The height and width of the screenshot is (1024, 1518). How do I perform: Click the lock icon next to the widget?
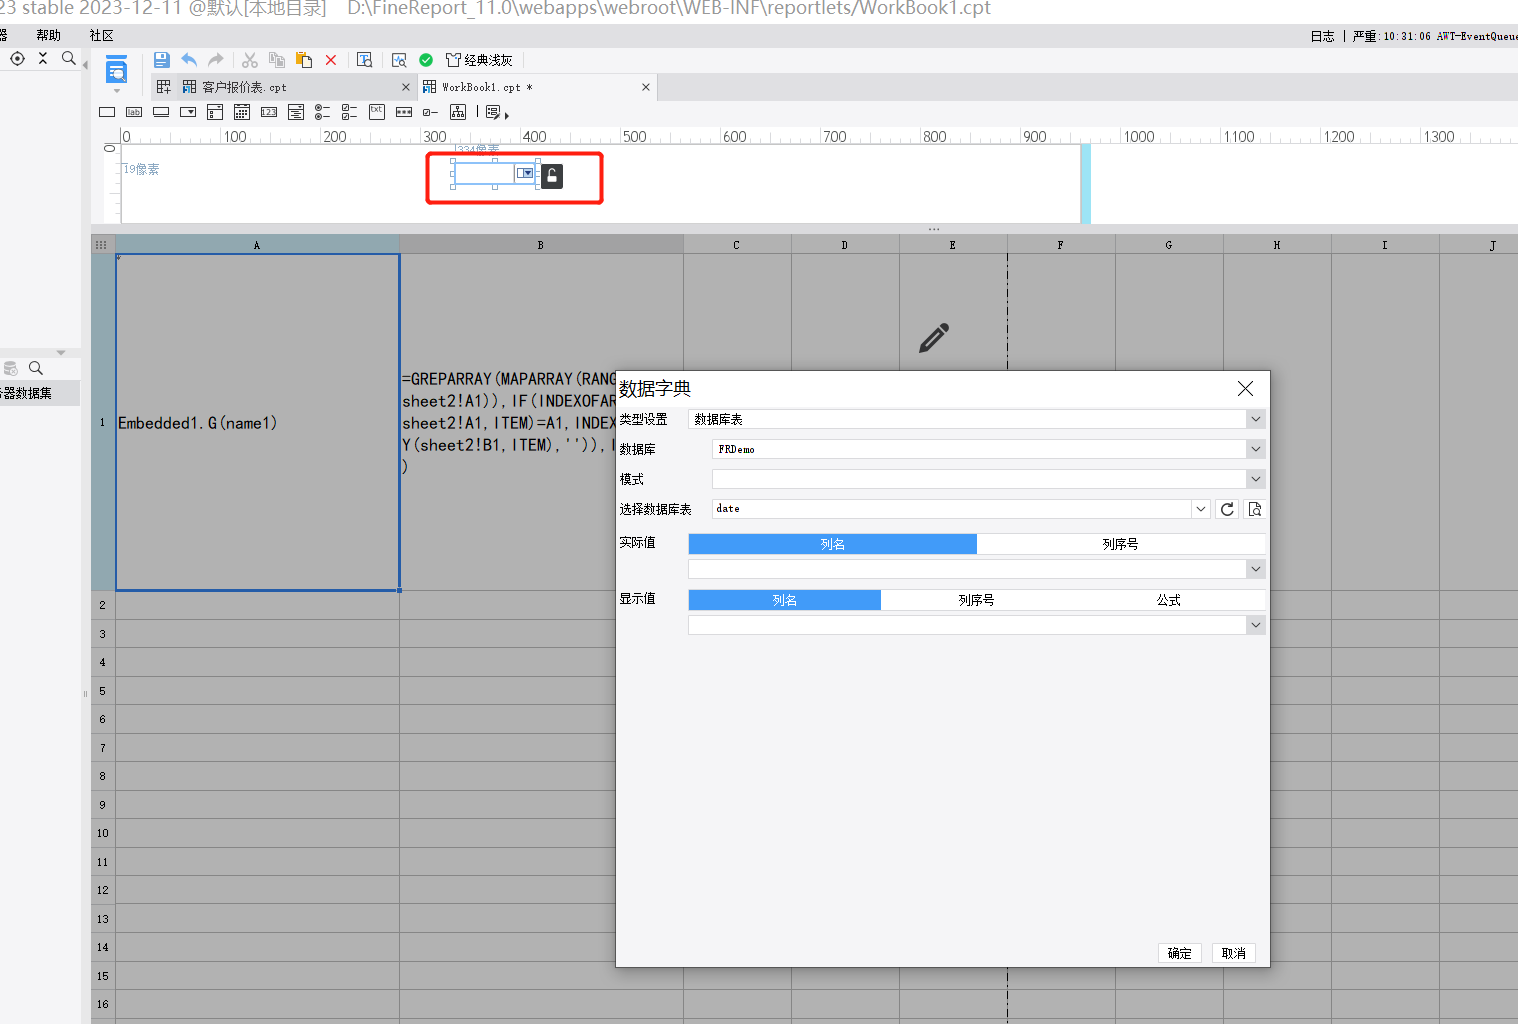coord(552,176)
